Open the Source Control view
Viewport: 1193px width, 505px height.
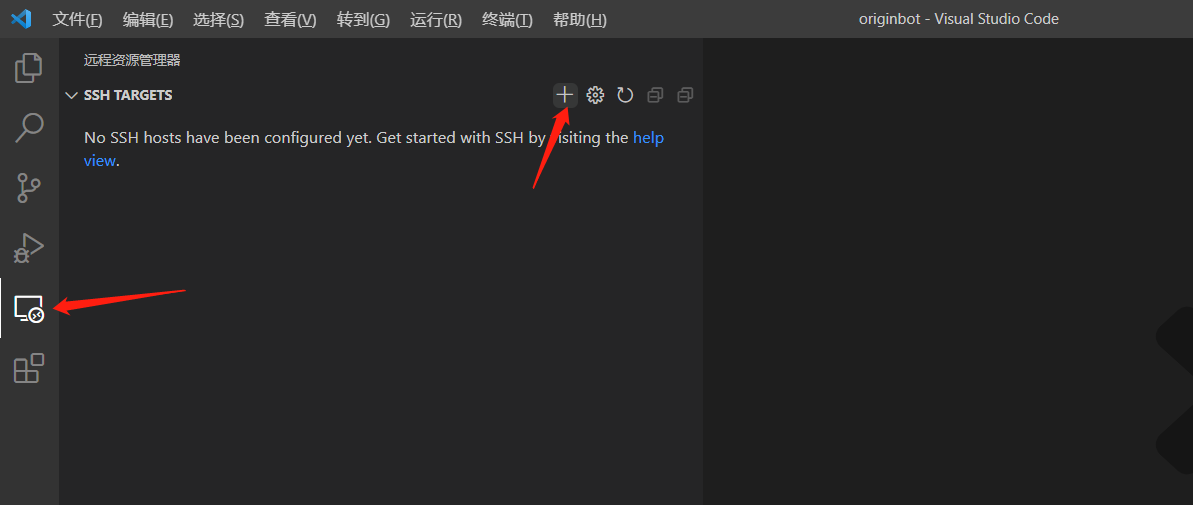click(29, 187)
